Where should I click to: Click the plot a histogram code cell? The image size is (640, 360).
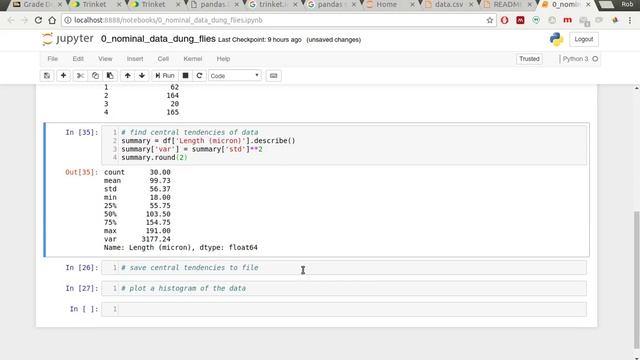coord(344,288)
